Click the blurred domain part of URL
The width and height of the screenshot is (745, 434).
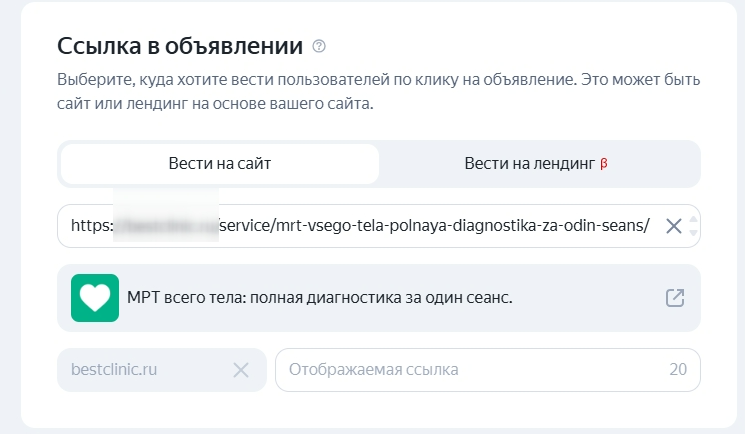click(x=166, y=226)
